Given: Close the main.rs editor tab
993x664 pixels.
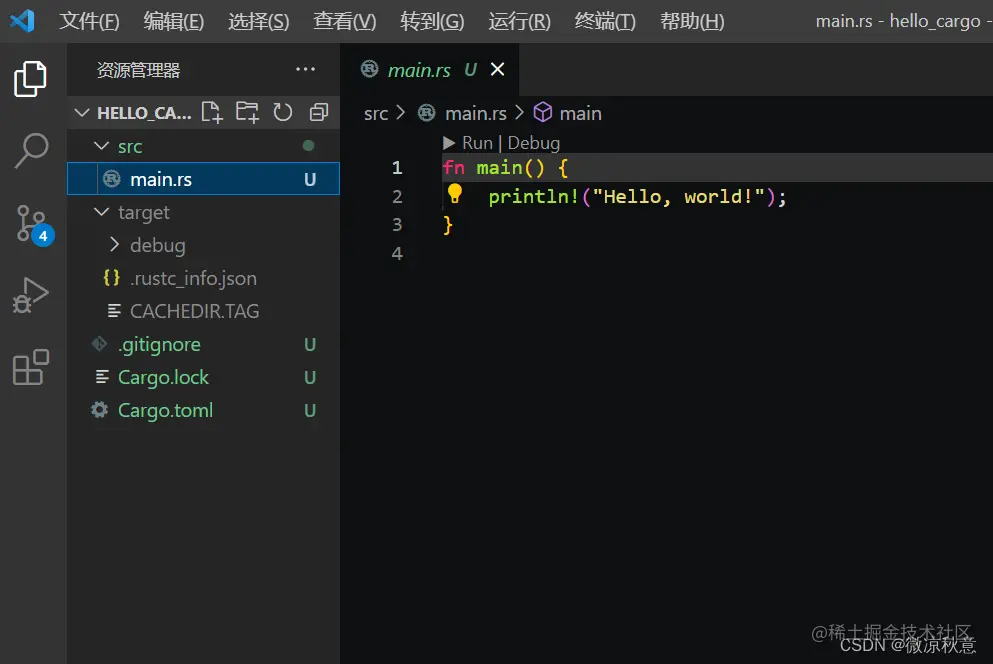Looking at the screenshot, I should 498,69.
